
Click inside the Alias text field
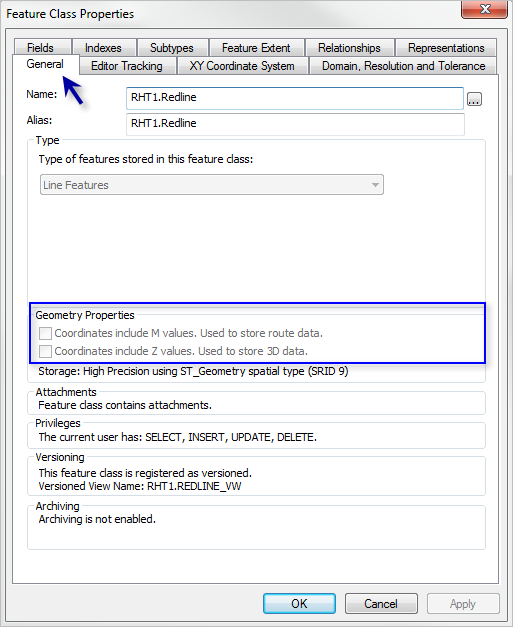pyautogui.click(x=295, y=124)
